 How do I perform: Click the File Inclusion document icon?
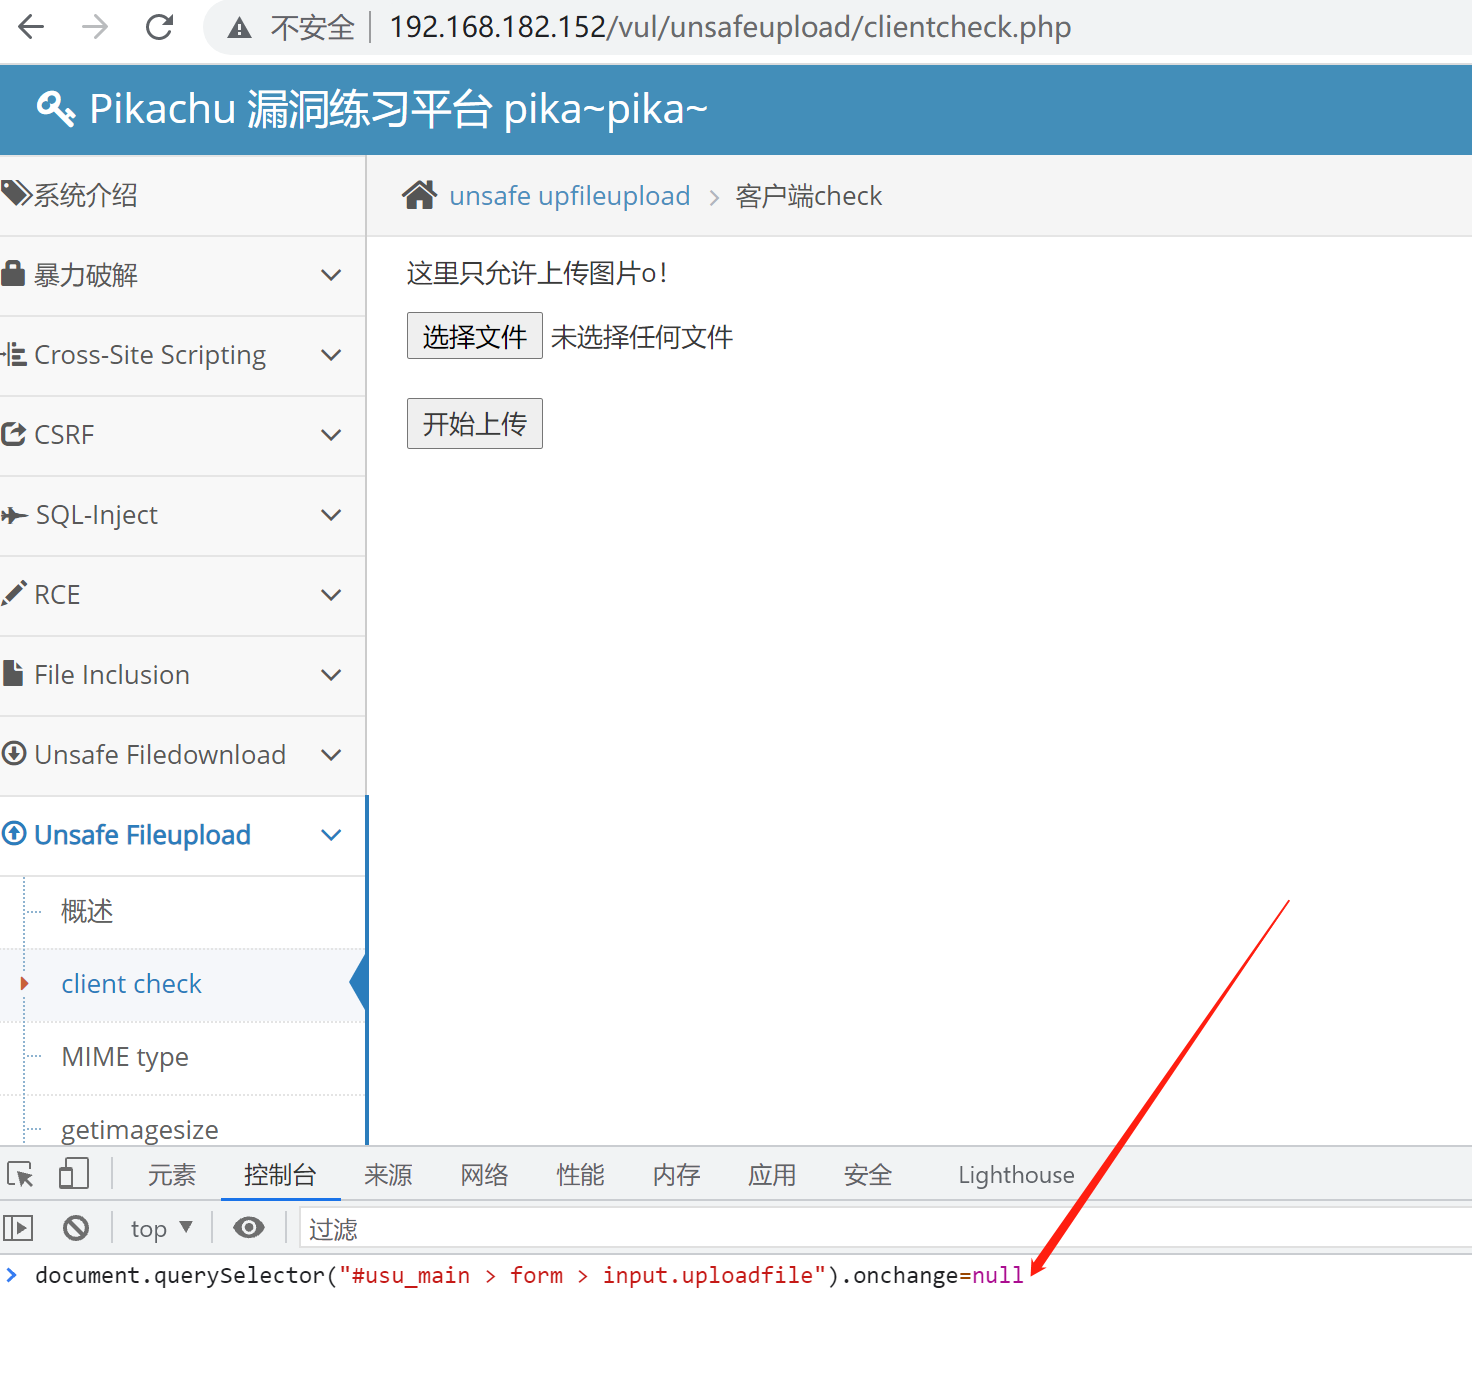[x=13, y=673]
